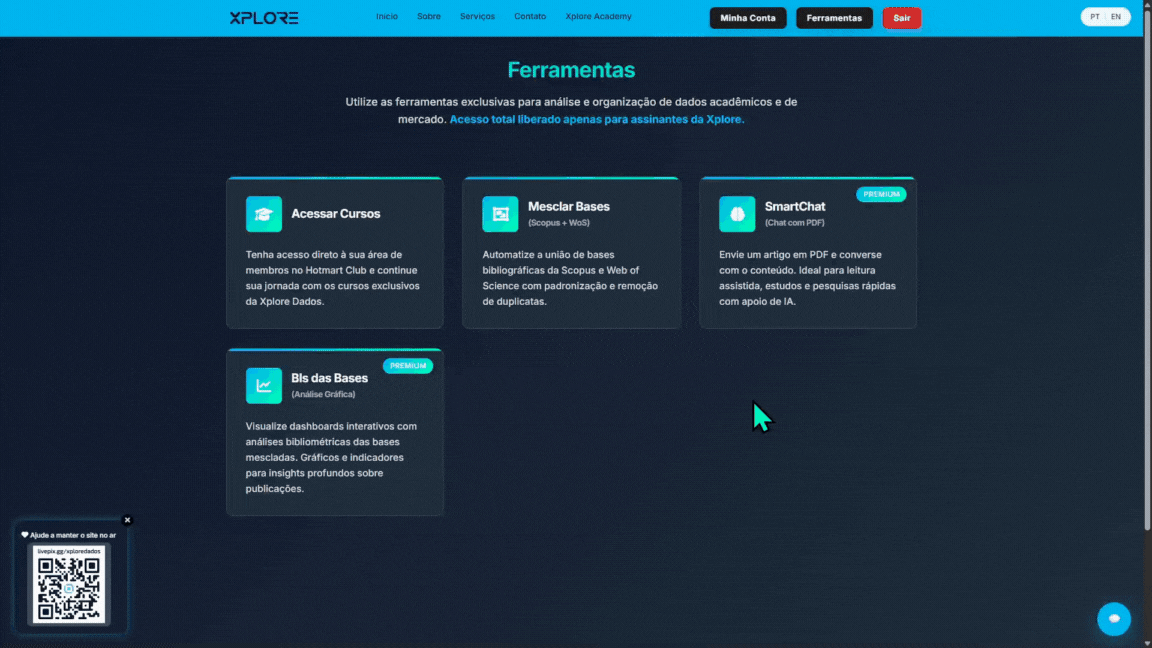Visit Xplore Academy from the navbar
The width and height of the screenshot is (1152, 648).
[598, 16]
